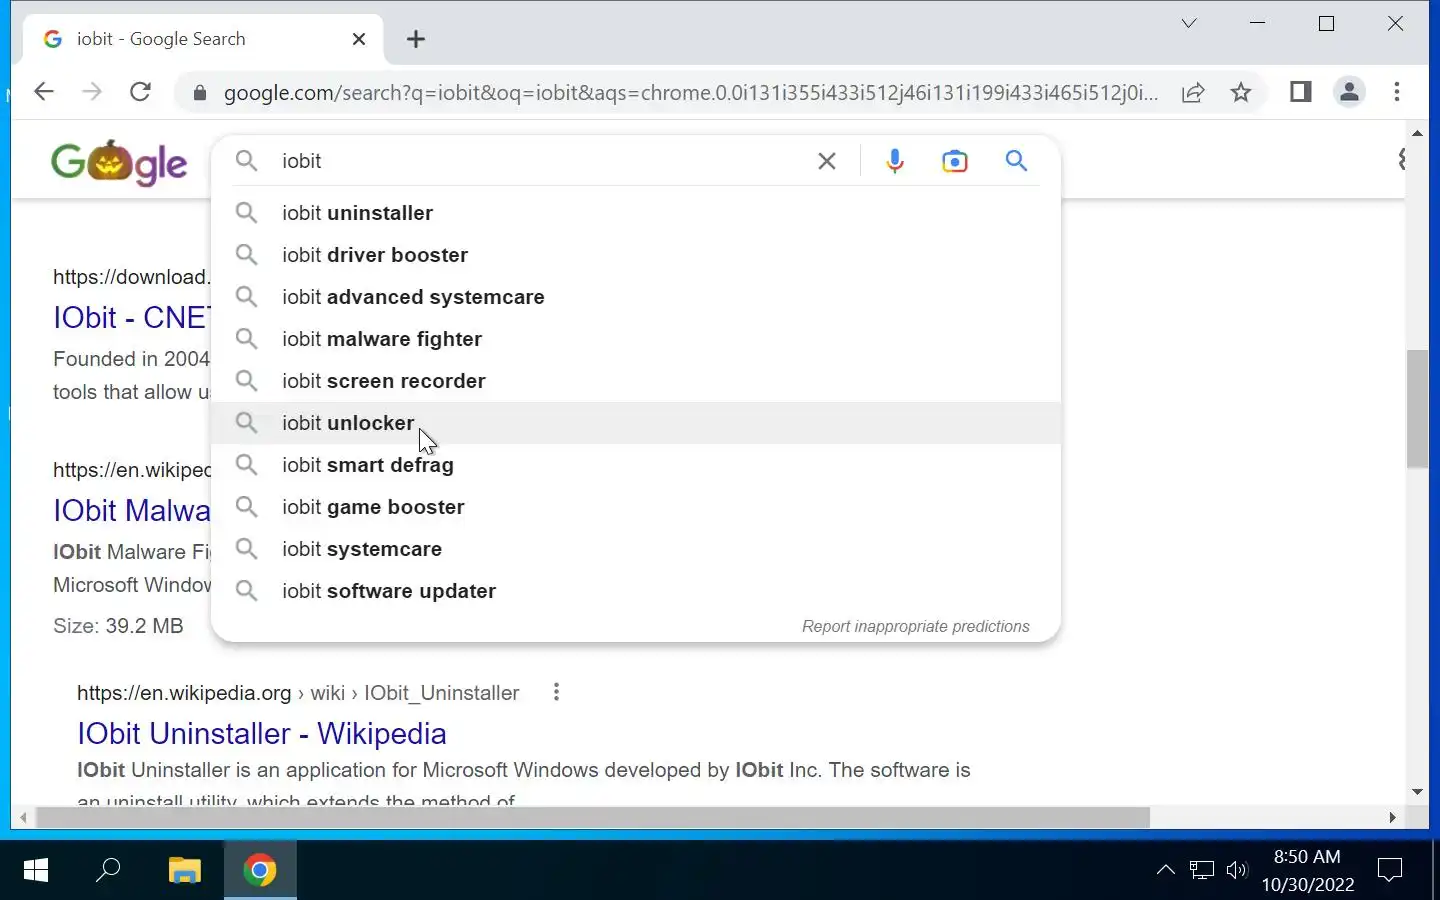Open the network status tray icon
The image size is (1440, 900).
1202,870
